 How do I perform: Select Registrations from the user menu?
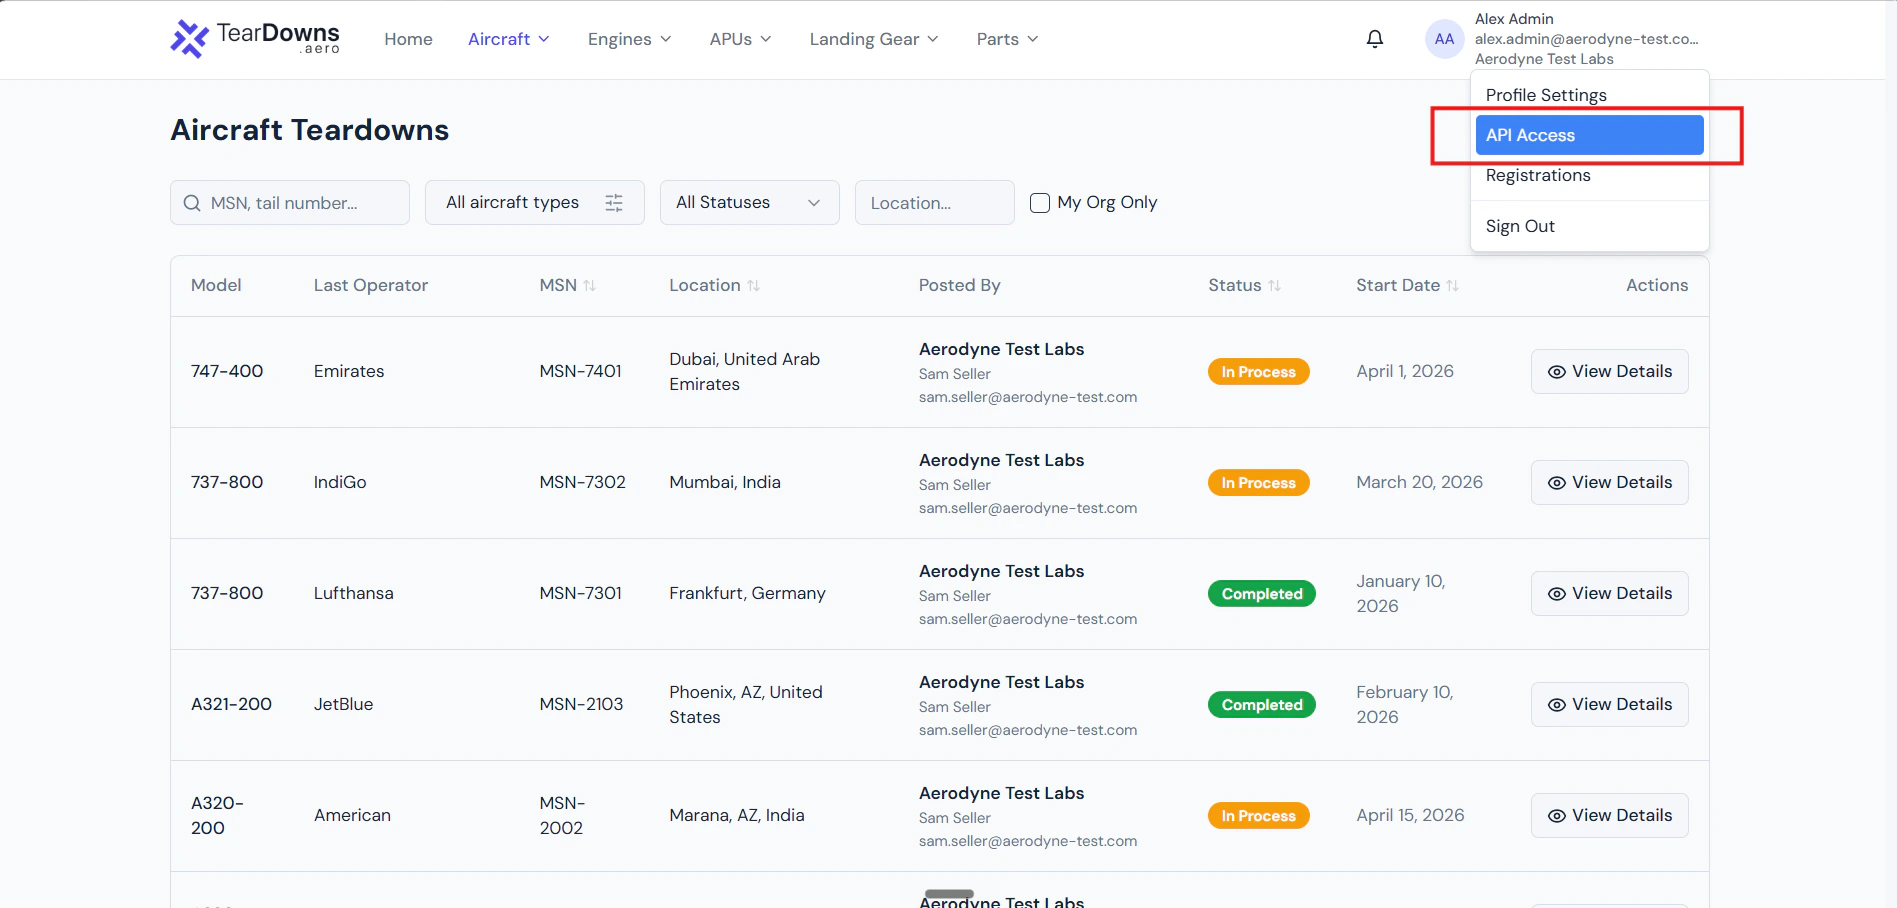(1589, 175)
